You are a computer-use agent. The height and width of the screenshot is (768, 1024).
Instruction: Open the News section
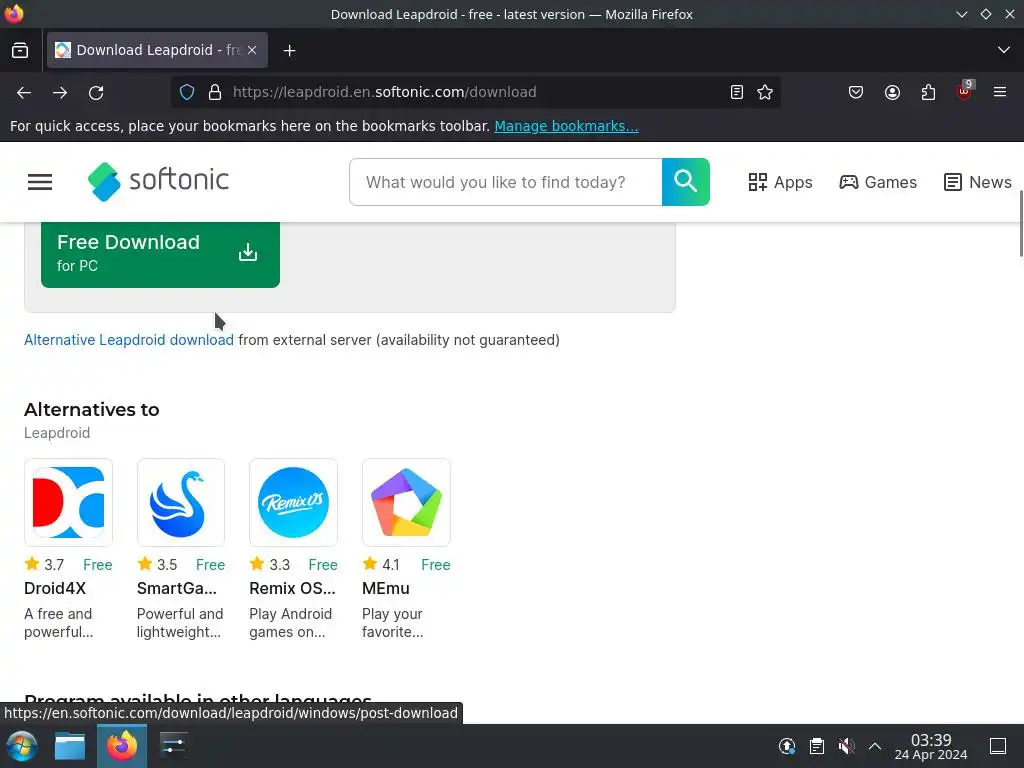coord(978,182)
